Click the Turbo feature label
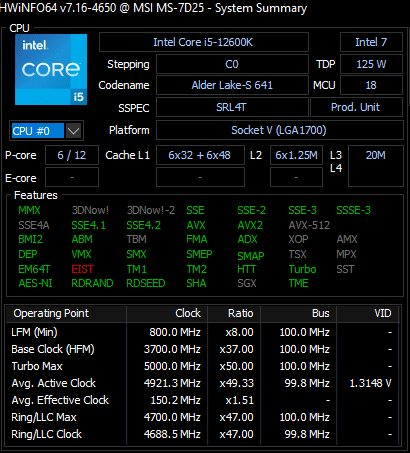Viewport: 410px width, 453px height. click(302, 269)
